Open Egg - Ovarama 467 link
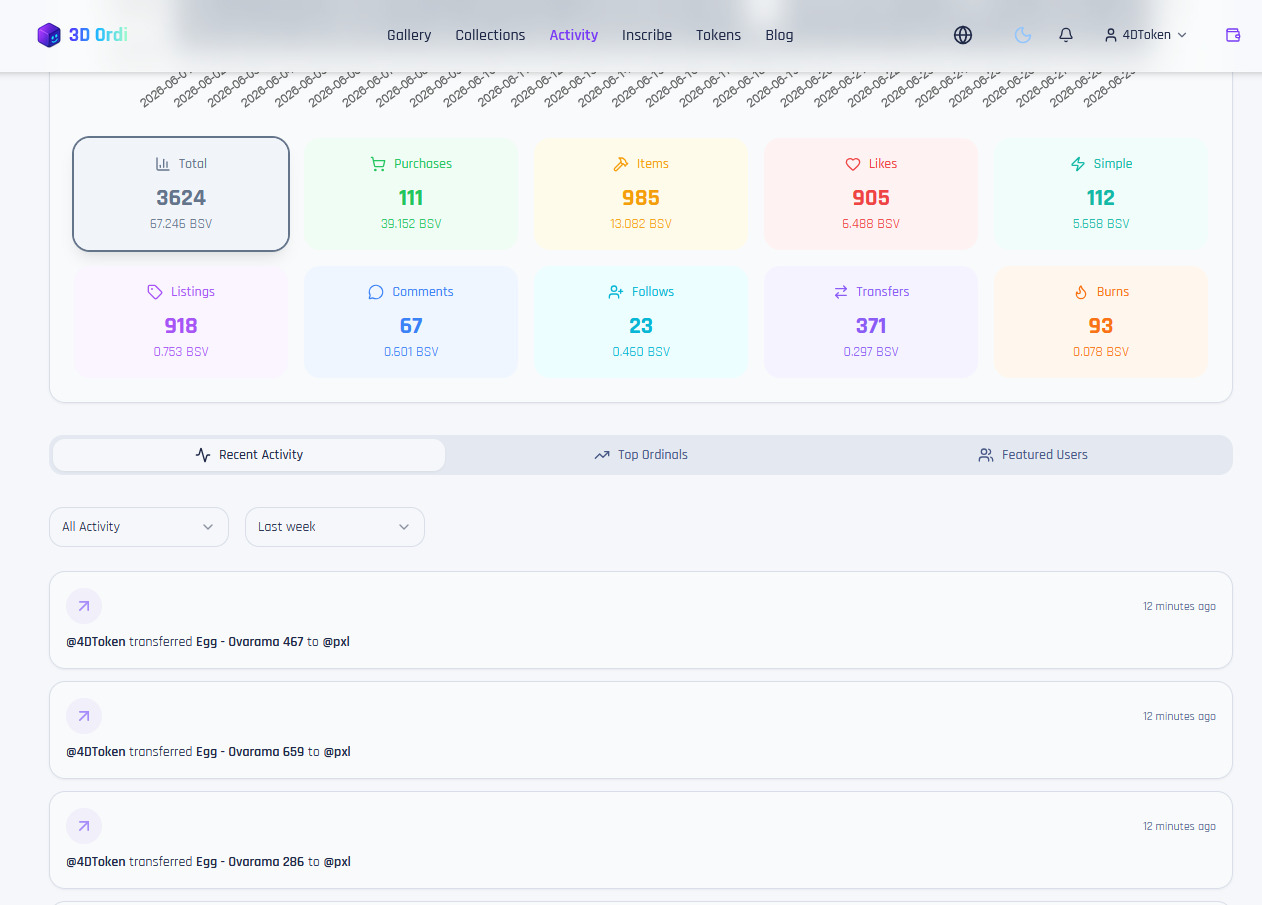This screenshot has width=1262, height=905. click(250, 642)
